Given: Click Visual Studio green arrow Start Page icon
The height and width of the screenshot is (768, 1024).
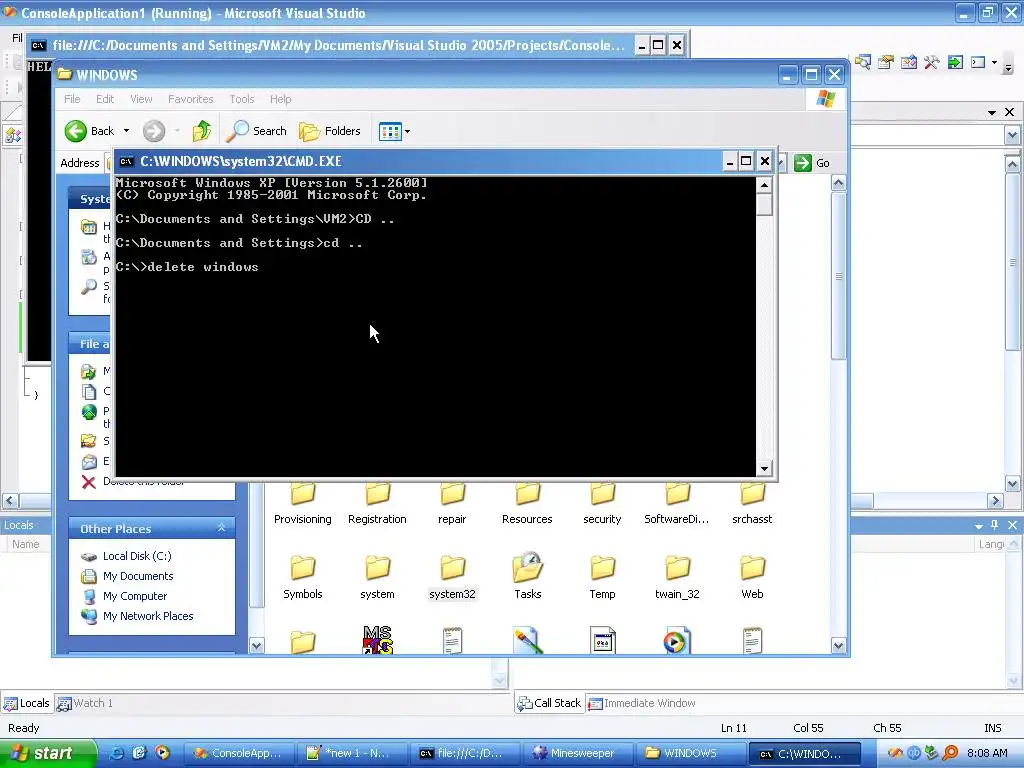Looking at the screenshot, I should [x=955, y=62].
